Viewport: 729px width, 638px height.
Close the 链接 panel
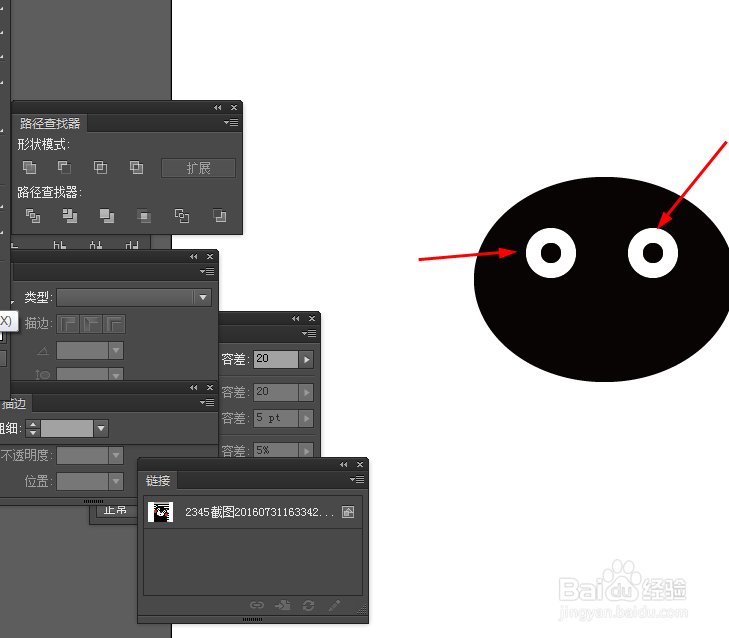click(360, 465)
